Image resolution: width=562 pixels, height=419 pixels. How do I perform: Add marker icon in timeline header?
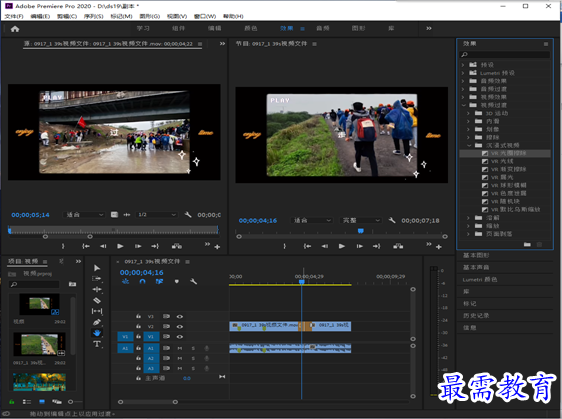click(177, 282)
